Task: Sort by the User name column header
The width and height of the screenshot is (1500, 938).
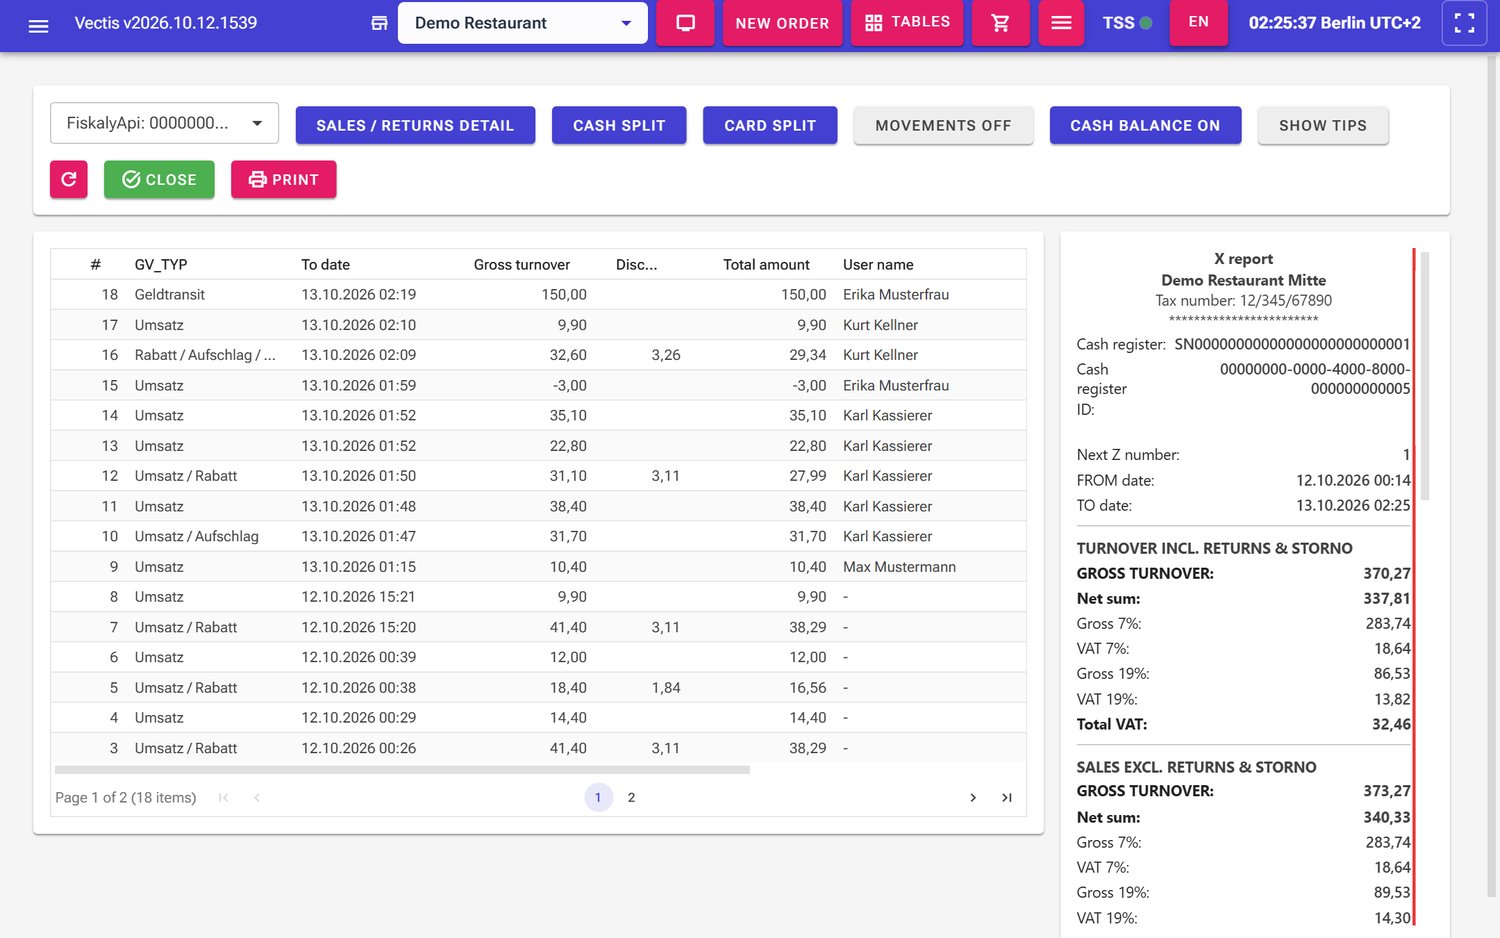Action: tap(878, 265)
